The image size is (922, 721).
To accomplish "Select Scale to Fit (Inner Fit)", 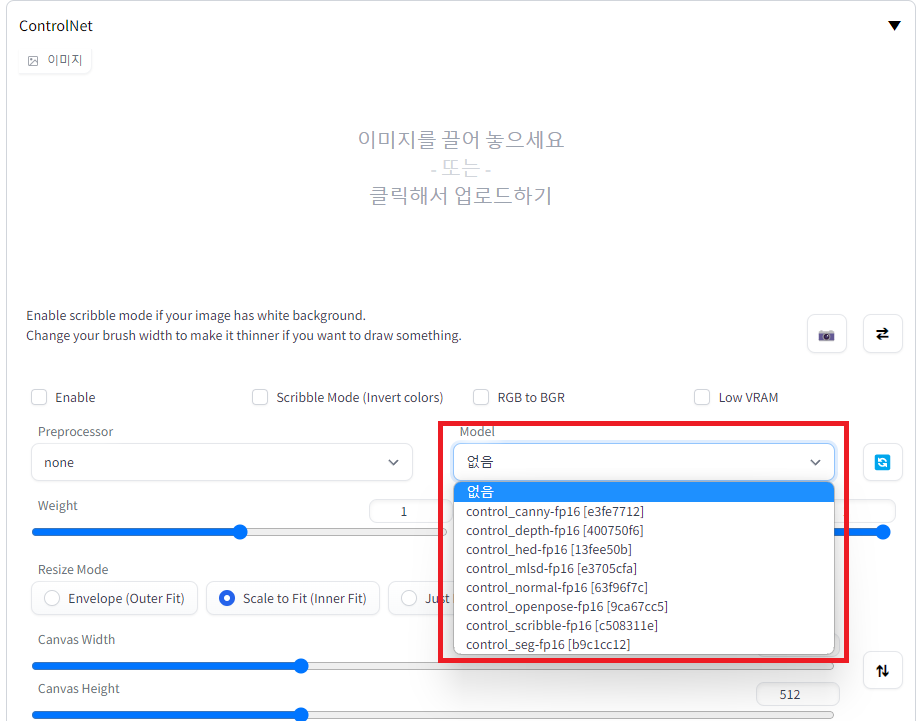I will coord(227,597).
